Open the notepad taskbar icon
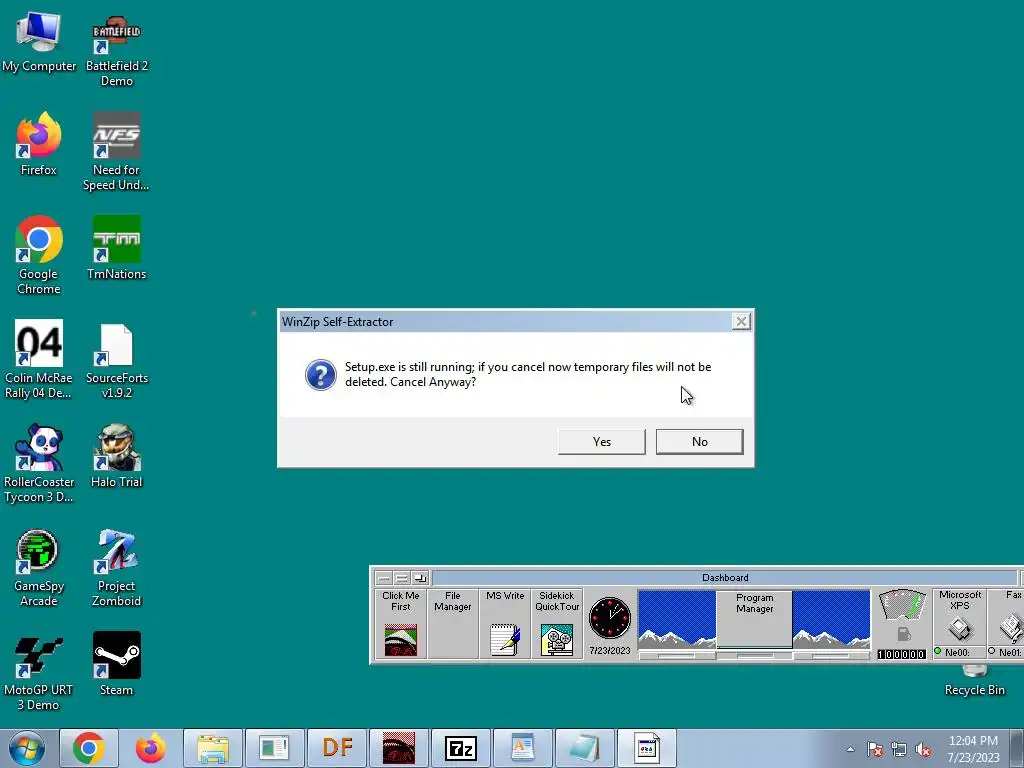This screenshot has width=1024, height=768. (585, 748)
